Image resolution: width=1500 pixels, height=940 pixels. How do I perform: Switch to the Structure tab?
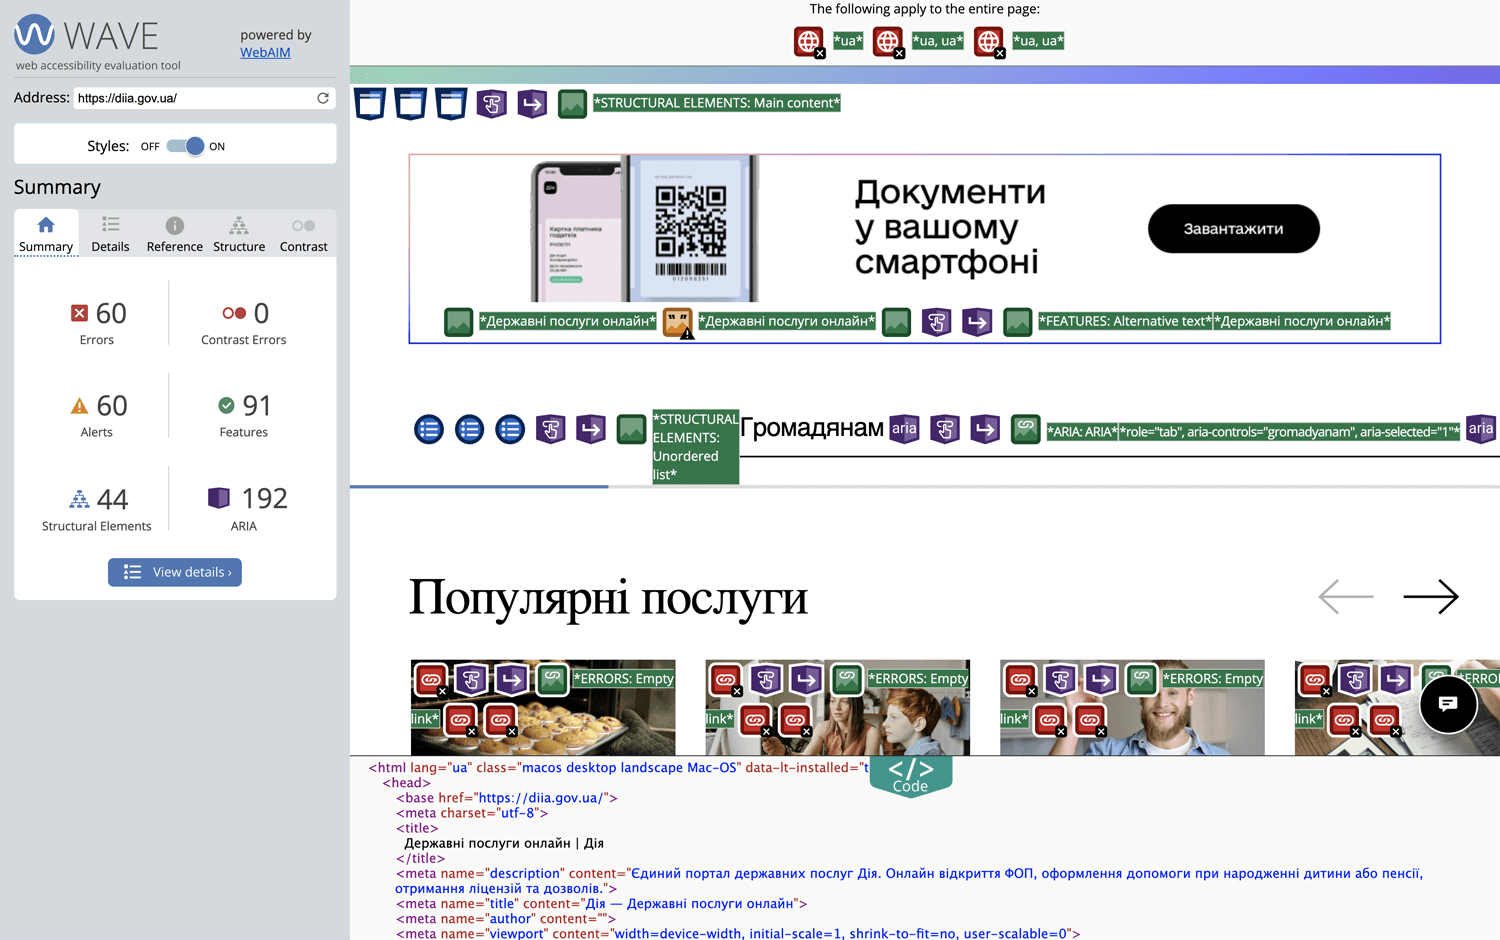click(239, 234)
